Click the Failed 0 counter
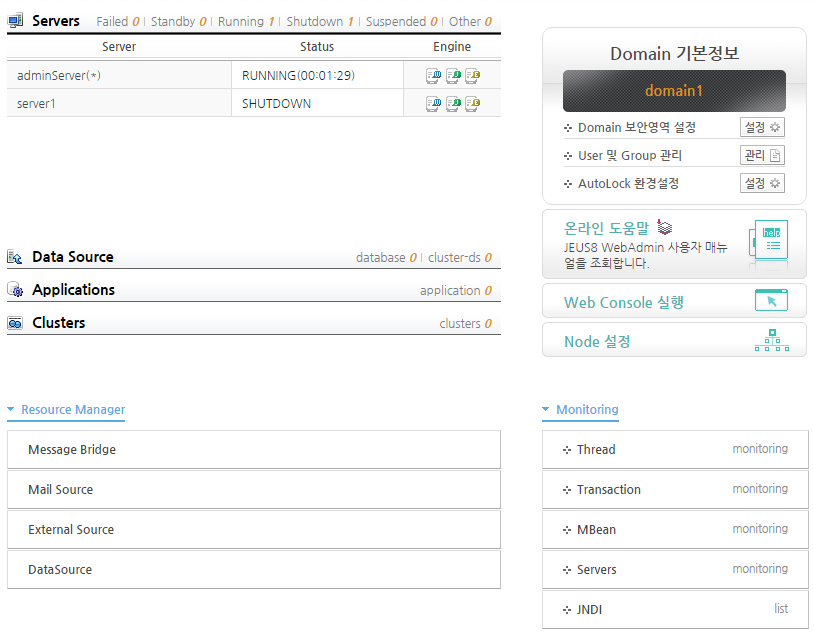 tap(118, 22)
